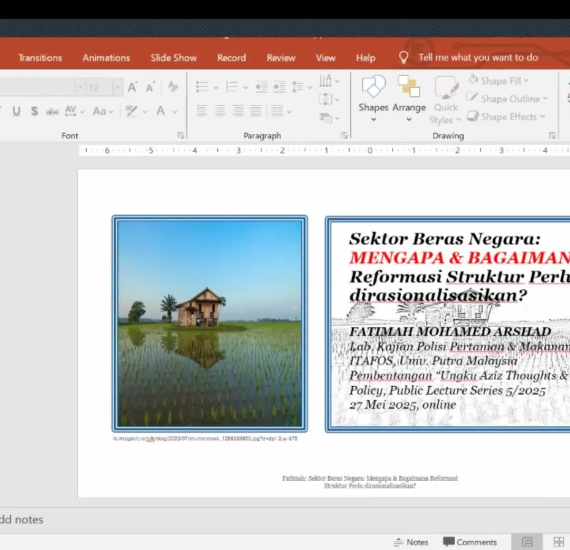The width and height of the screenshot is (570, 550).
Task: Open the Record tab
Action: pos(232,58)
